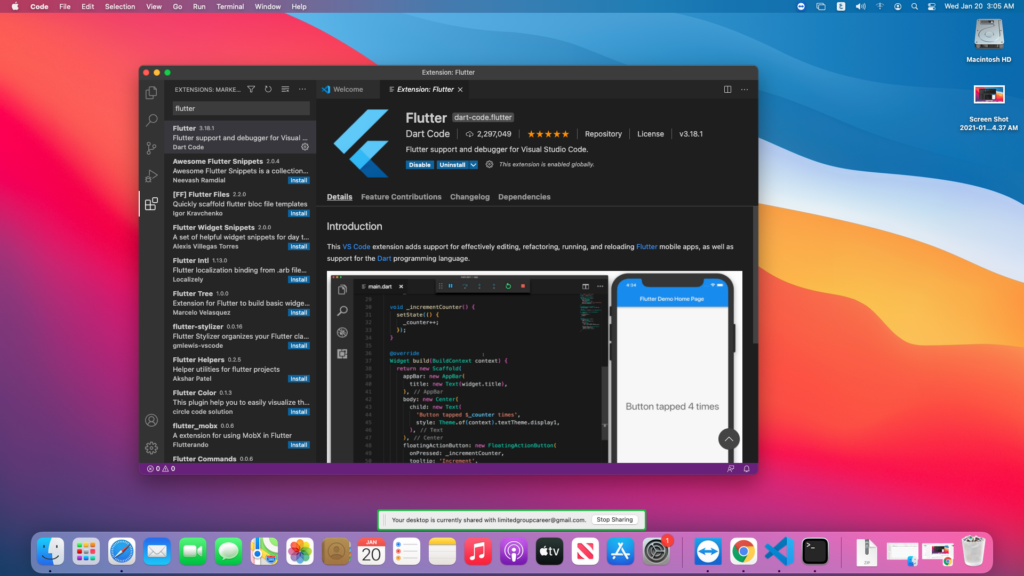This screenshot has height=576, width=1024.
Task: Select the Extensions view icon
Action: click(x=152, y=204)
